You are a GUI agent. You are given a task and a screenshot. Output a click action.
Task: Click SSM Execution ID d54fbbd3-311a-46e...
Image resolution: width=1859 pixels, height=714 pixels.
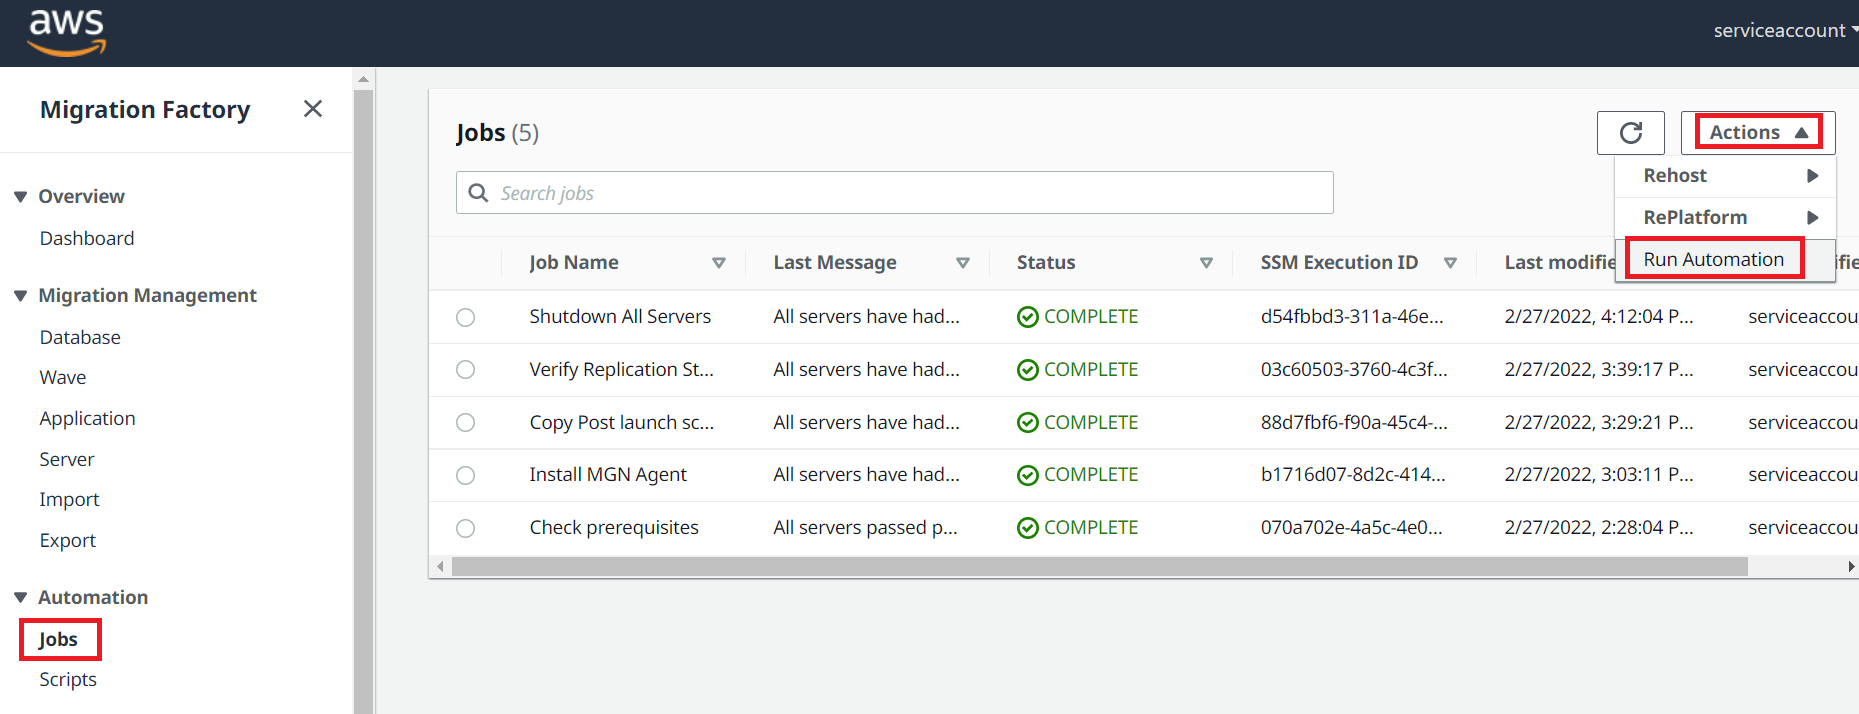pyautogui.click(x=1352, y=316)
